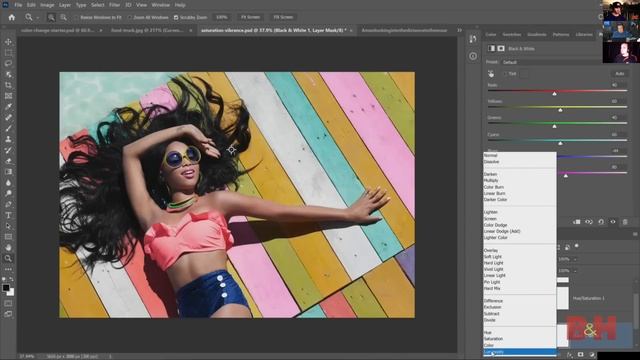
Task: Select the Dodge tool
Action: pyautogui.click(x=8, y=193)
